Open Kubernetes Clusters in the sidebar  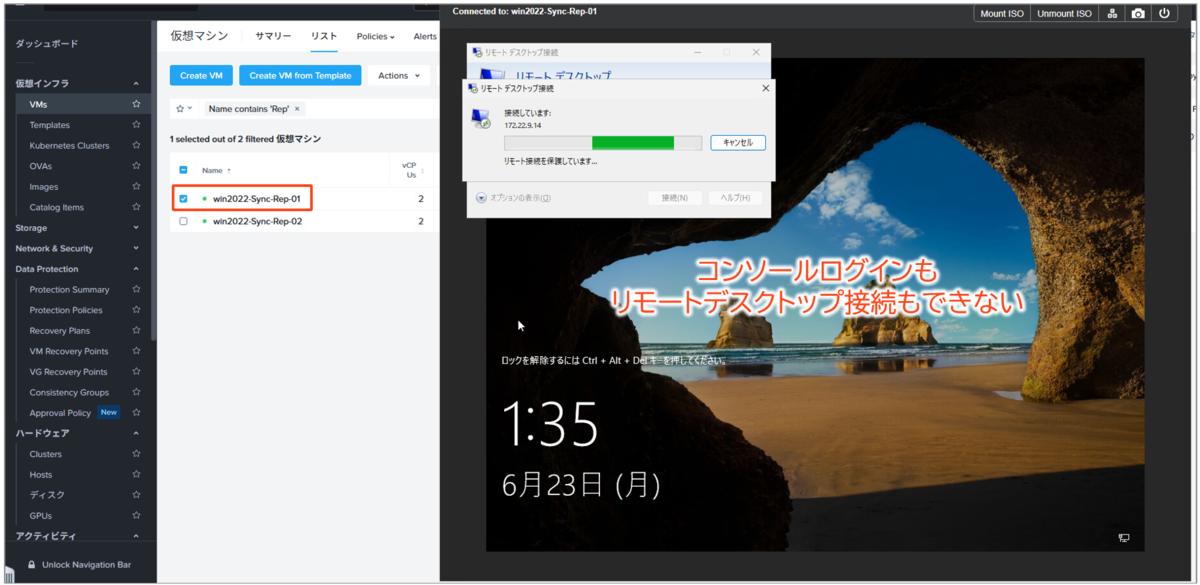pos(70,145)
